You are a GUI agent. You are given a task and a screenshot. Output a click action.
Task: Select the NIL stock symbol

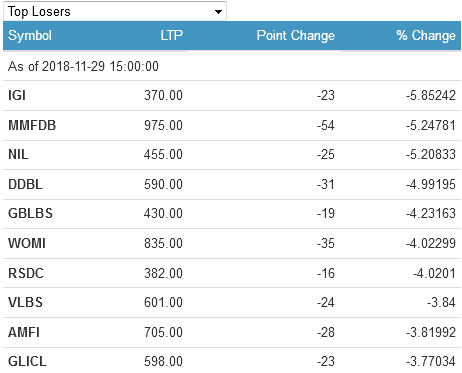pyautogui.click(x=18, y=154)
